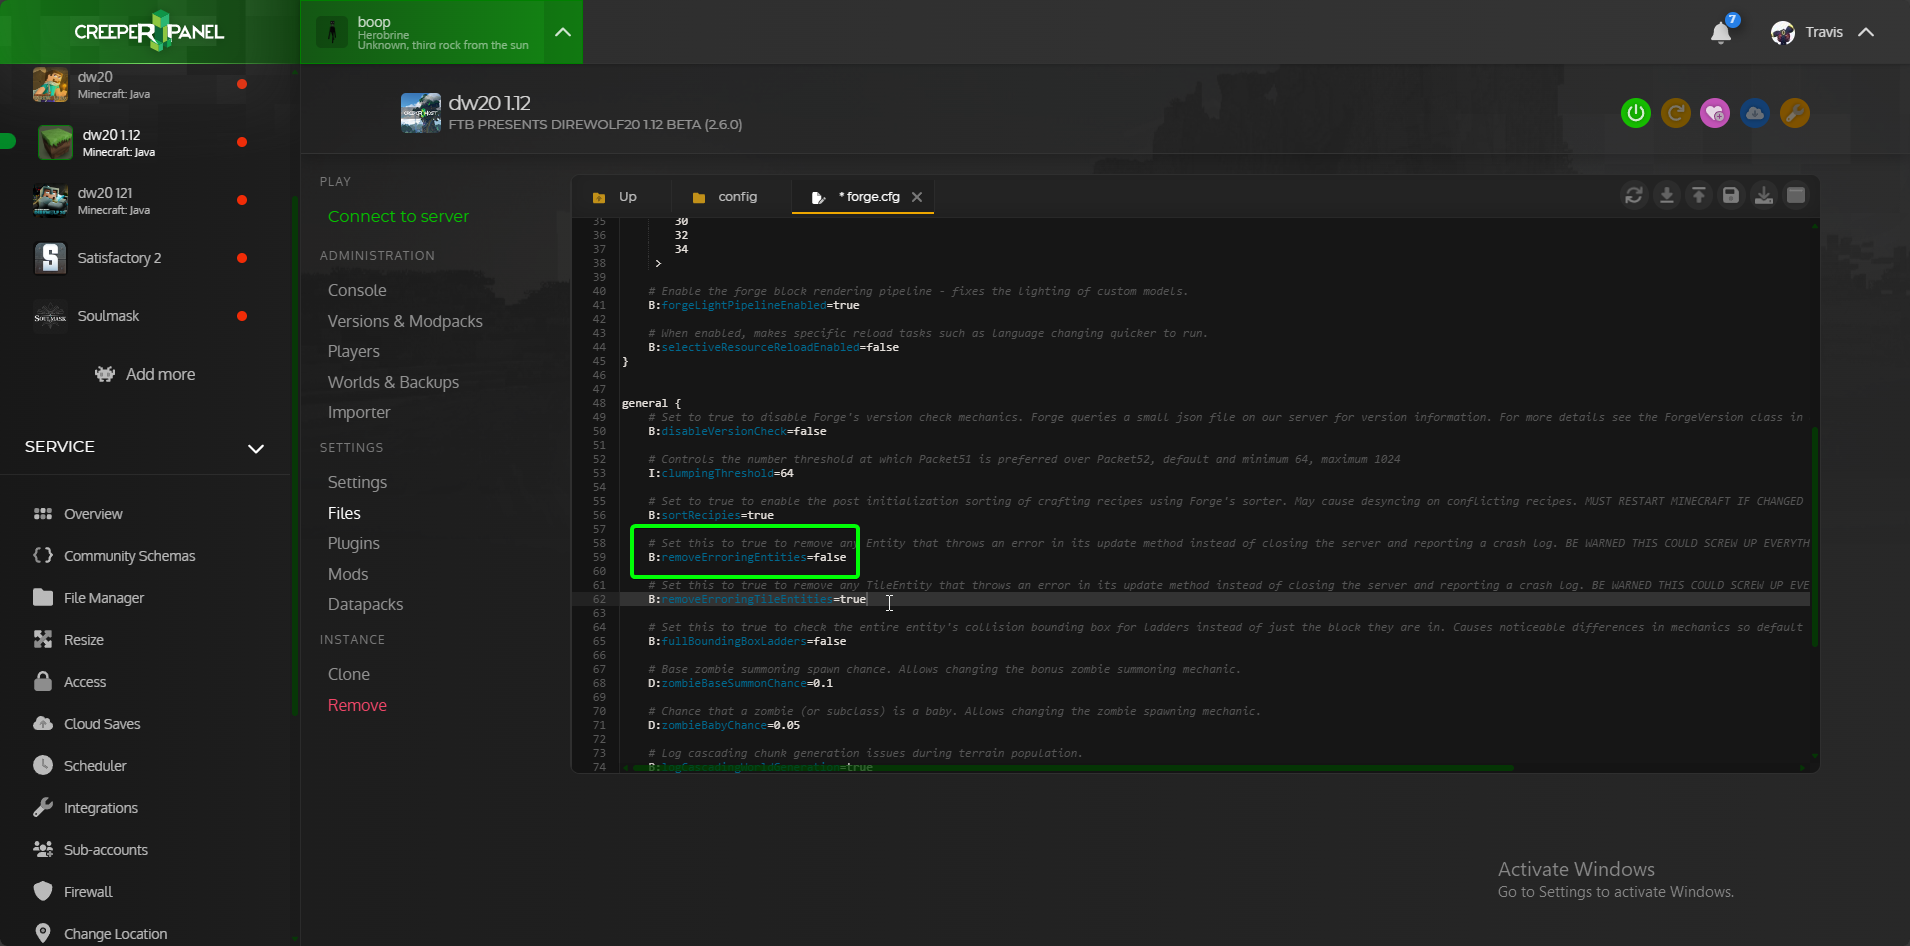The width and height of the screenshot is (1910, 946).
Task: Click line 59 removeErroringEntities=false text
Action: 747,558
